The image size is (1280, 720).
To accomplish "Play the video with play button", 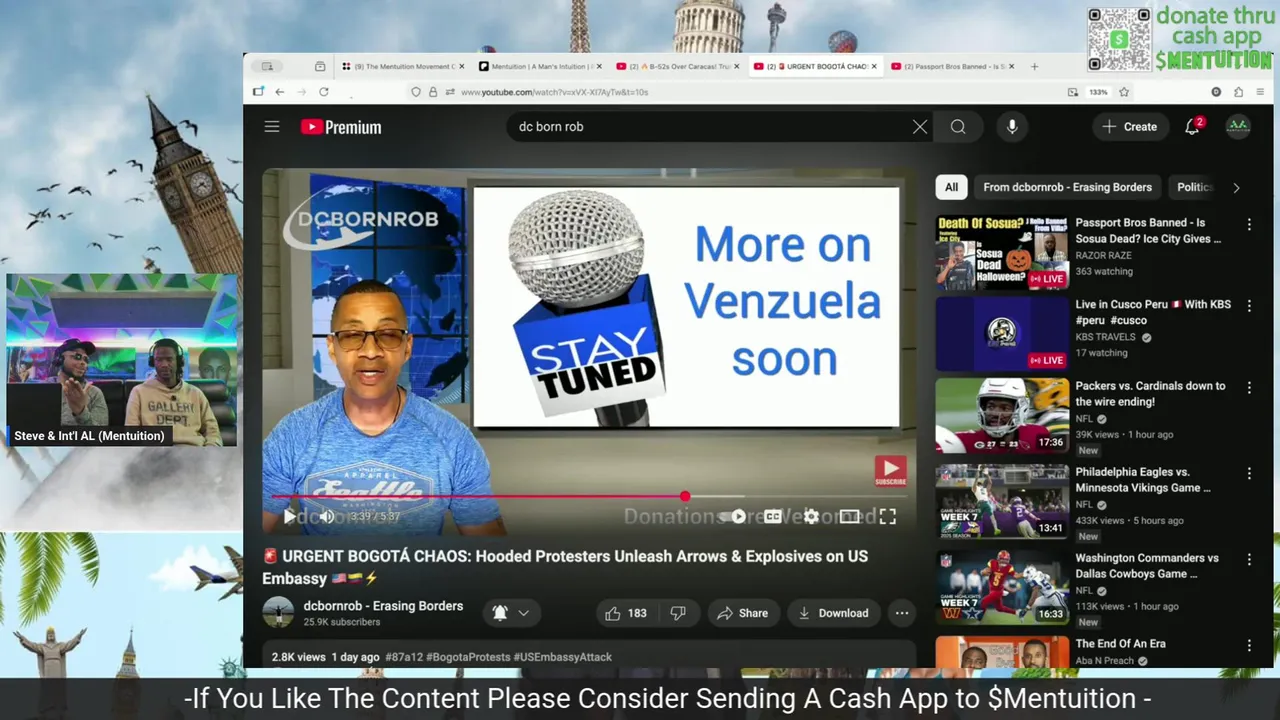I will (x=289, y=516).
